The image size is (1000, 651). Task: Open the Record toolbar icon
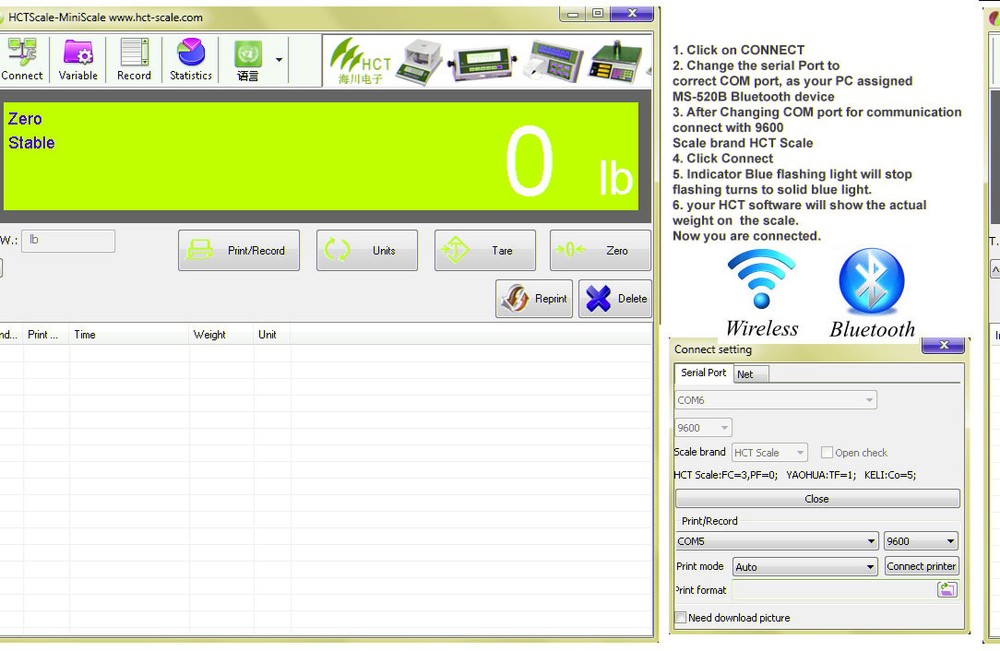[134, 60]
